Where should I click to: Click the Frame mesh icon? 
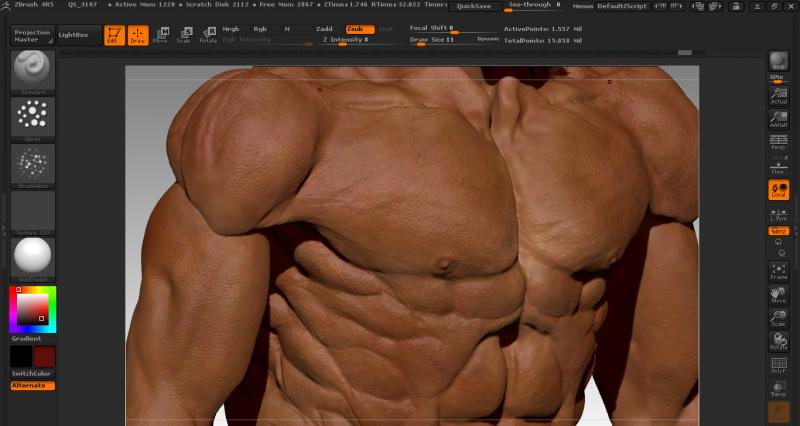779,271
